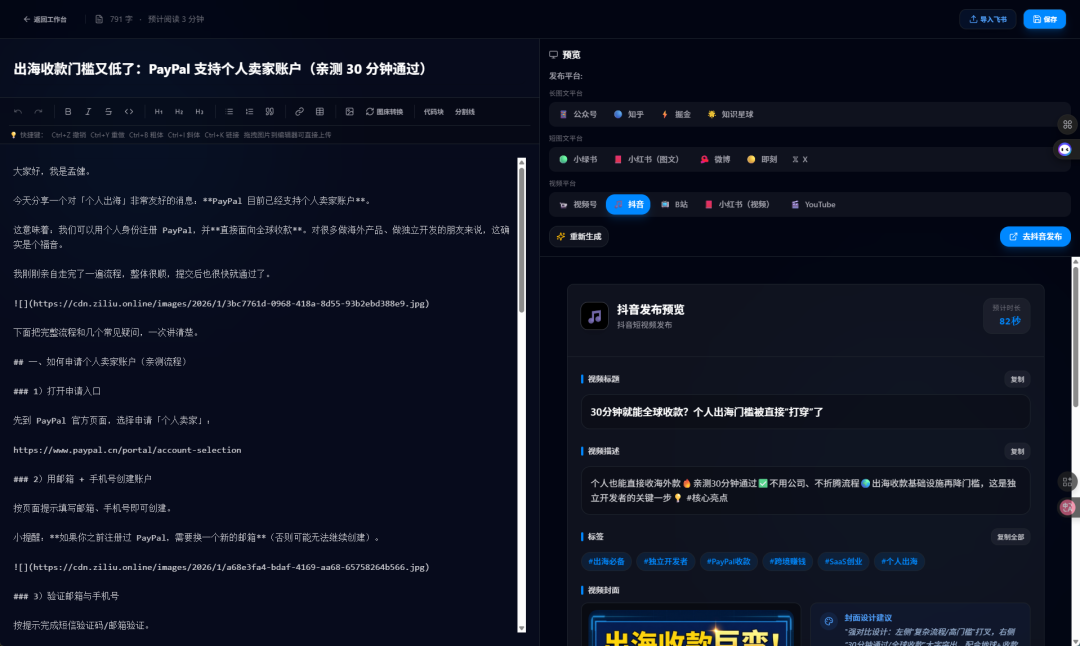This screenshot has width=1080, height=646.
Task: Select the 知乎 platform
Action: pos(628,114)
